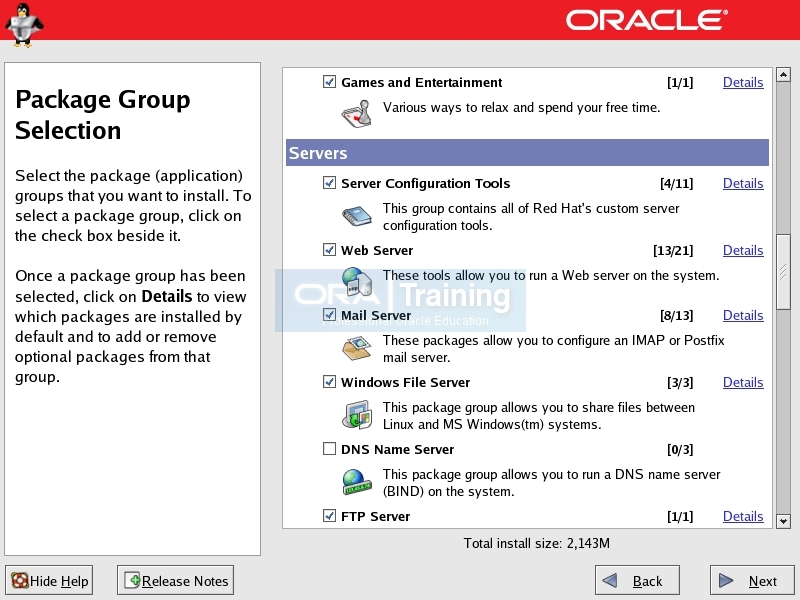800x600 pixels.
Task: Click the Mail Server envelope icon
Action: (x=357, y=348)
